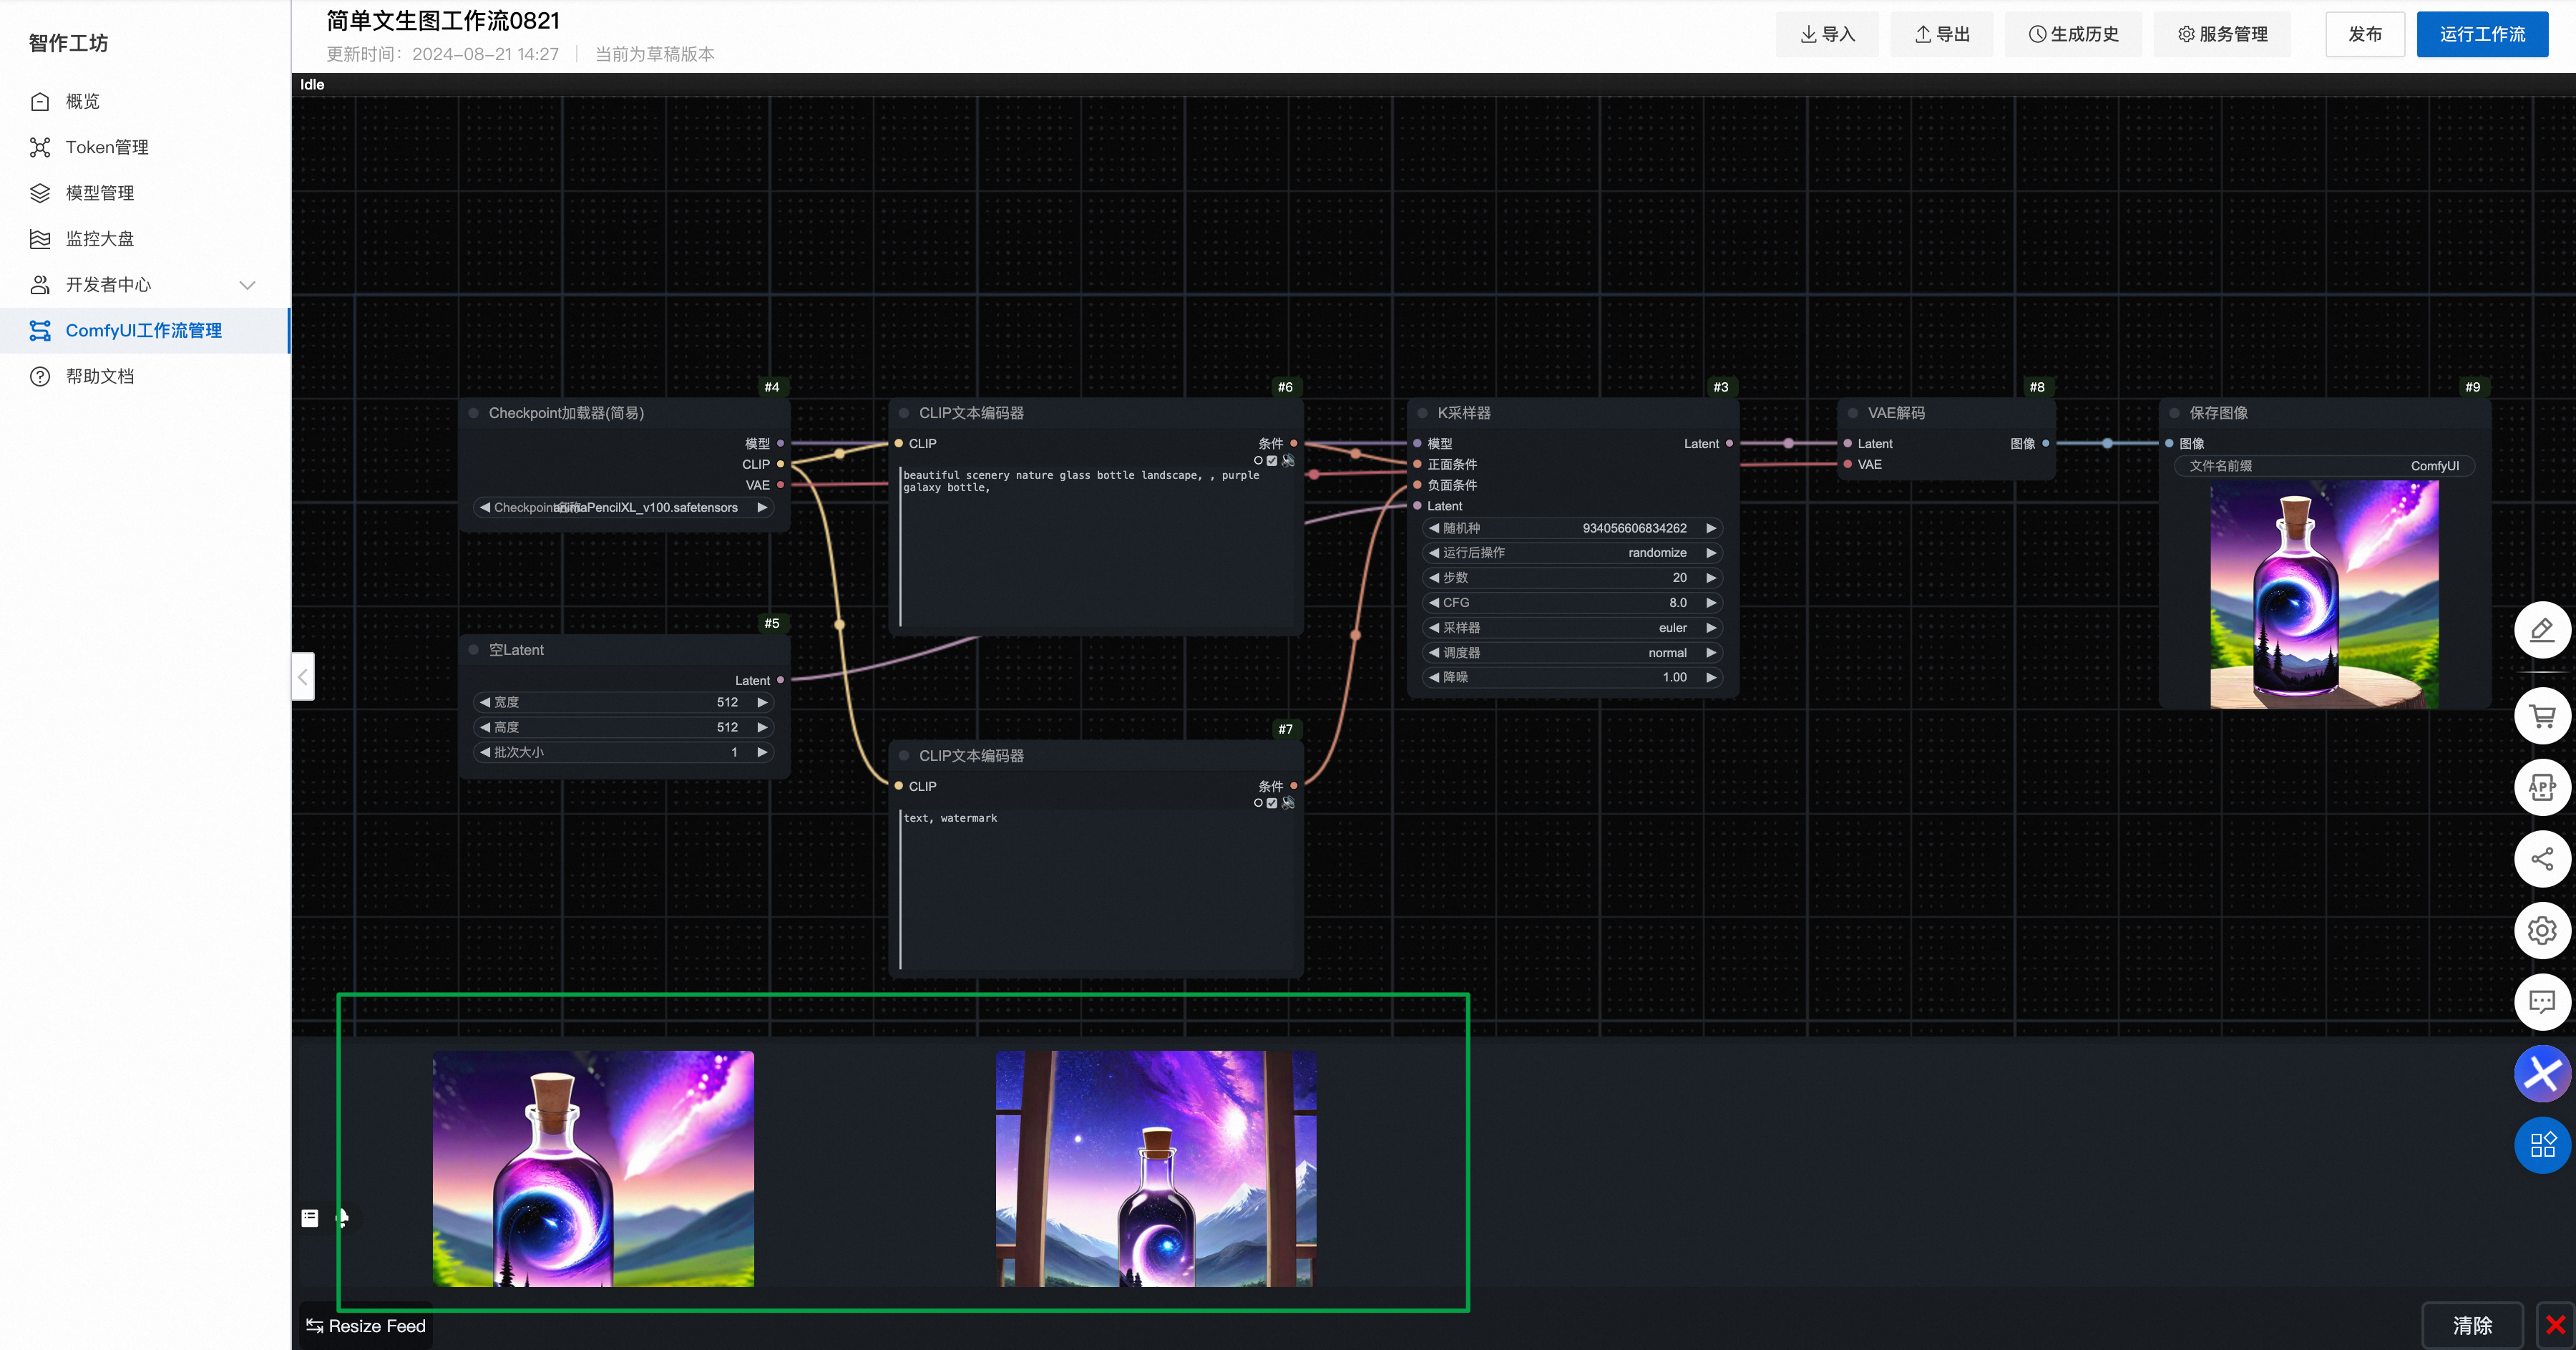Click the negative prompt 'text, watermark' area
The height and width of the screenshot is (1350, 2576).
pos(1096,889)
